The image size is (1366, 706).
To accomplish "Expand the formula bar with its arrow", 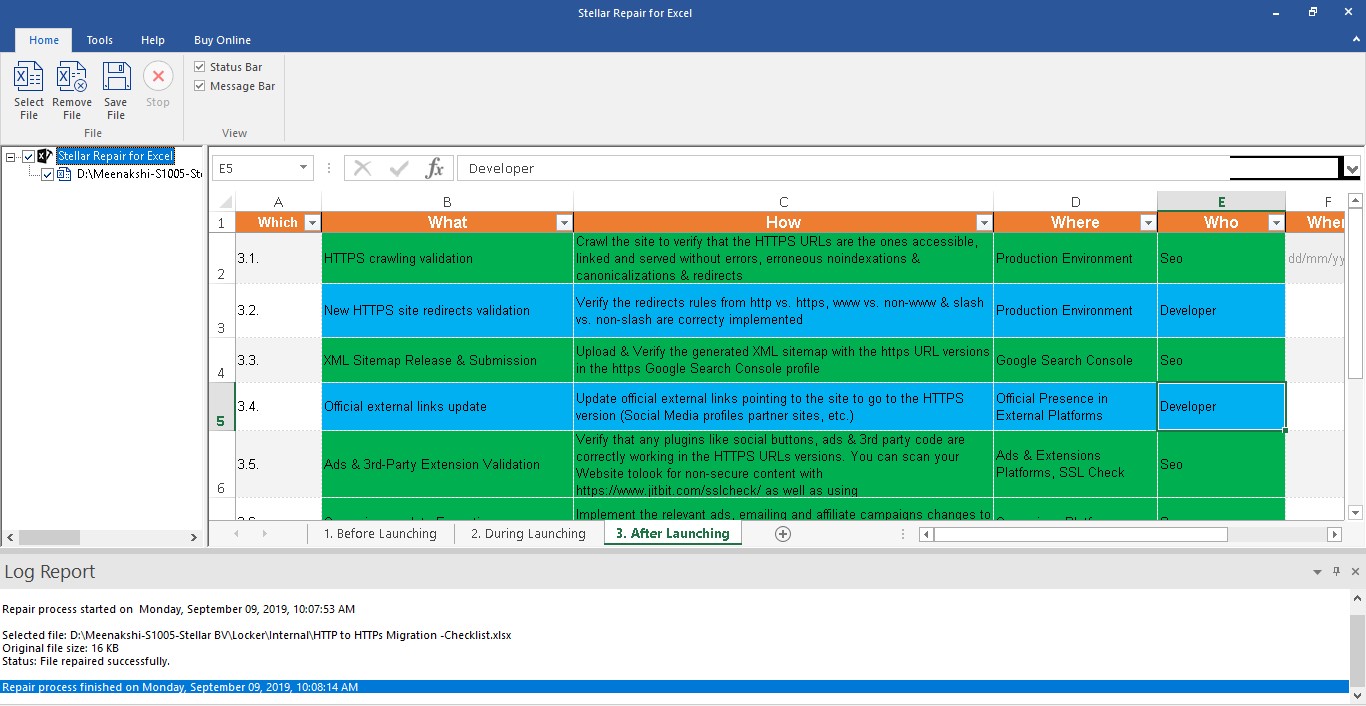I will [1353, 168].
